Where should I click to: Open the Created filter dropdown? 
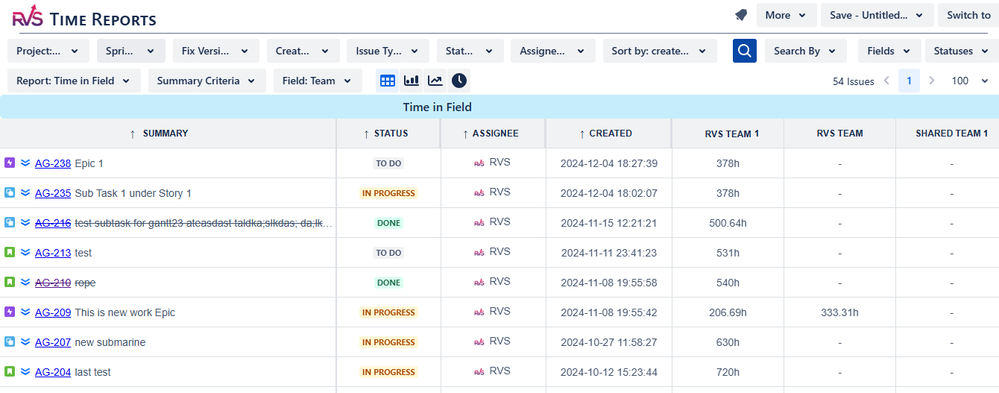(x=303, y=51)
